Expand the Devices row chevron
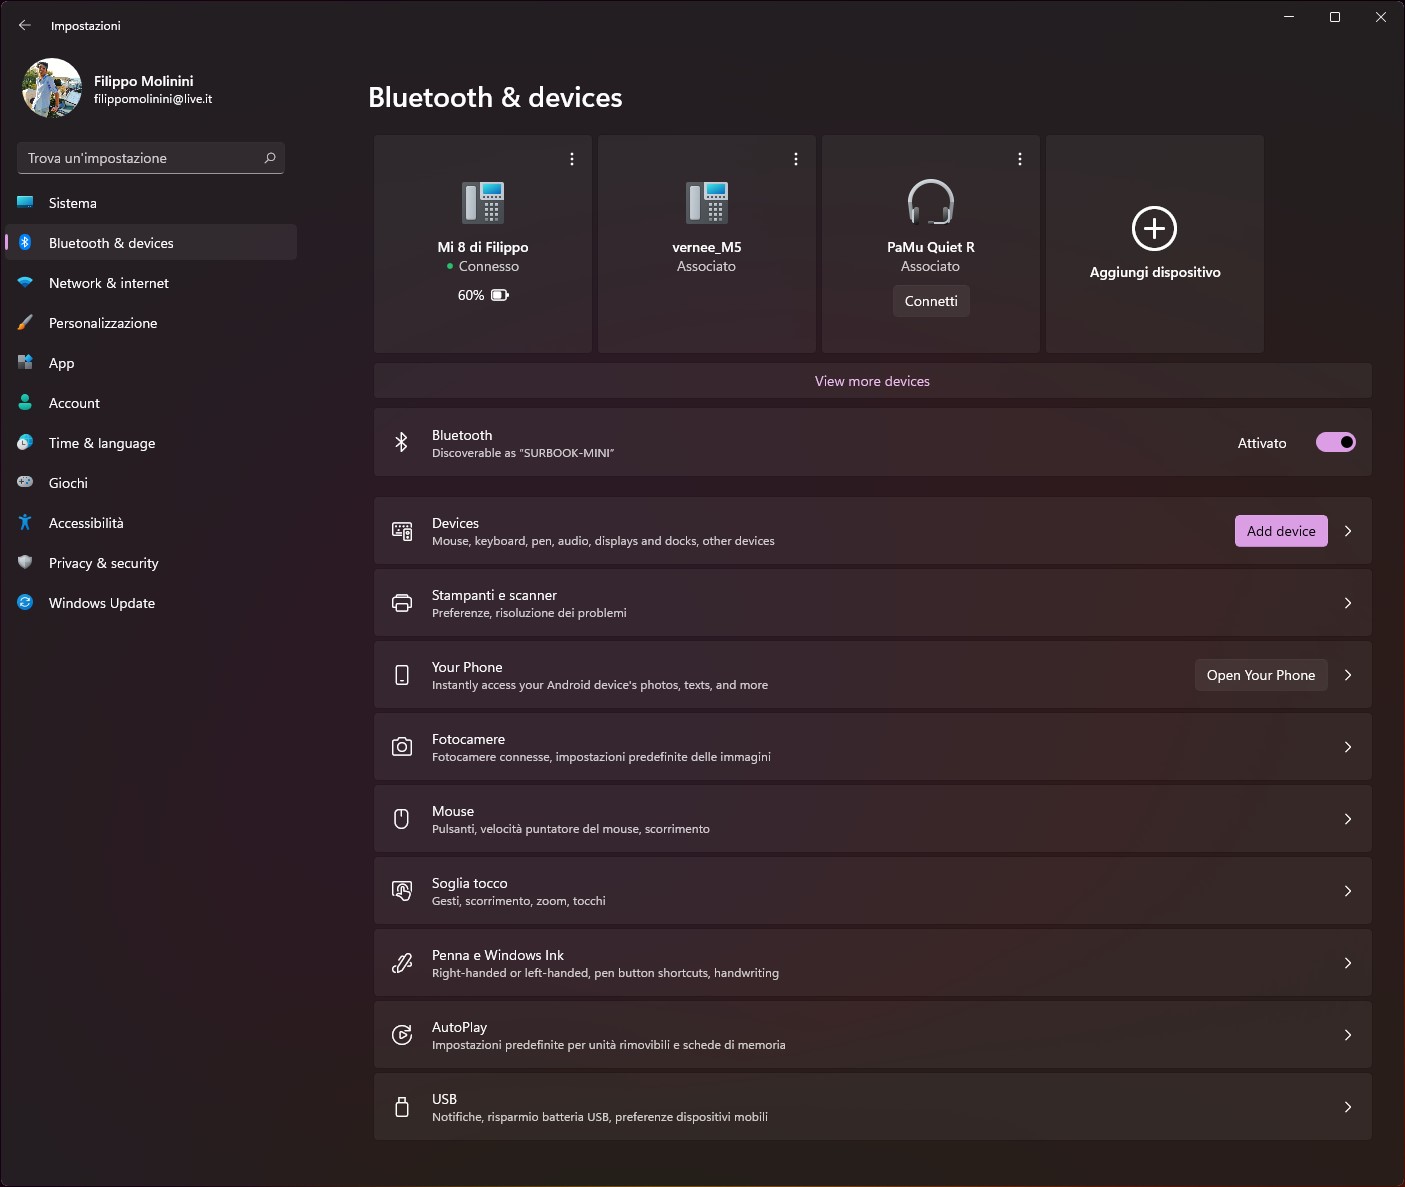The height and width of the screenshot is (1187, 1405). click(1348, 531)
